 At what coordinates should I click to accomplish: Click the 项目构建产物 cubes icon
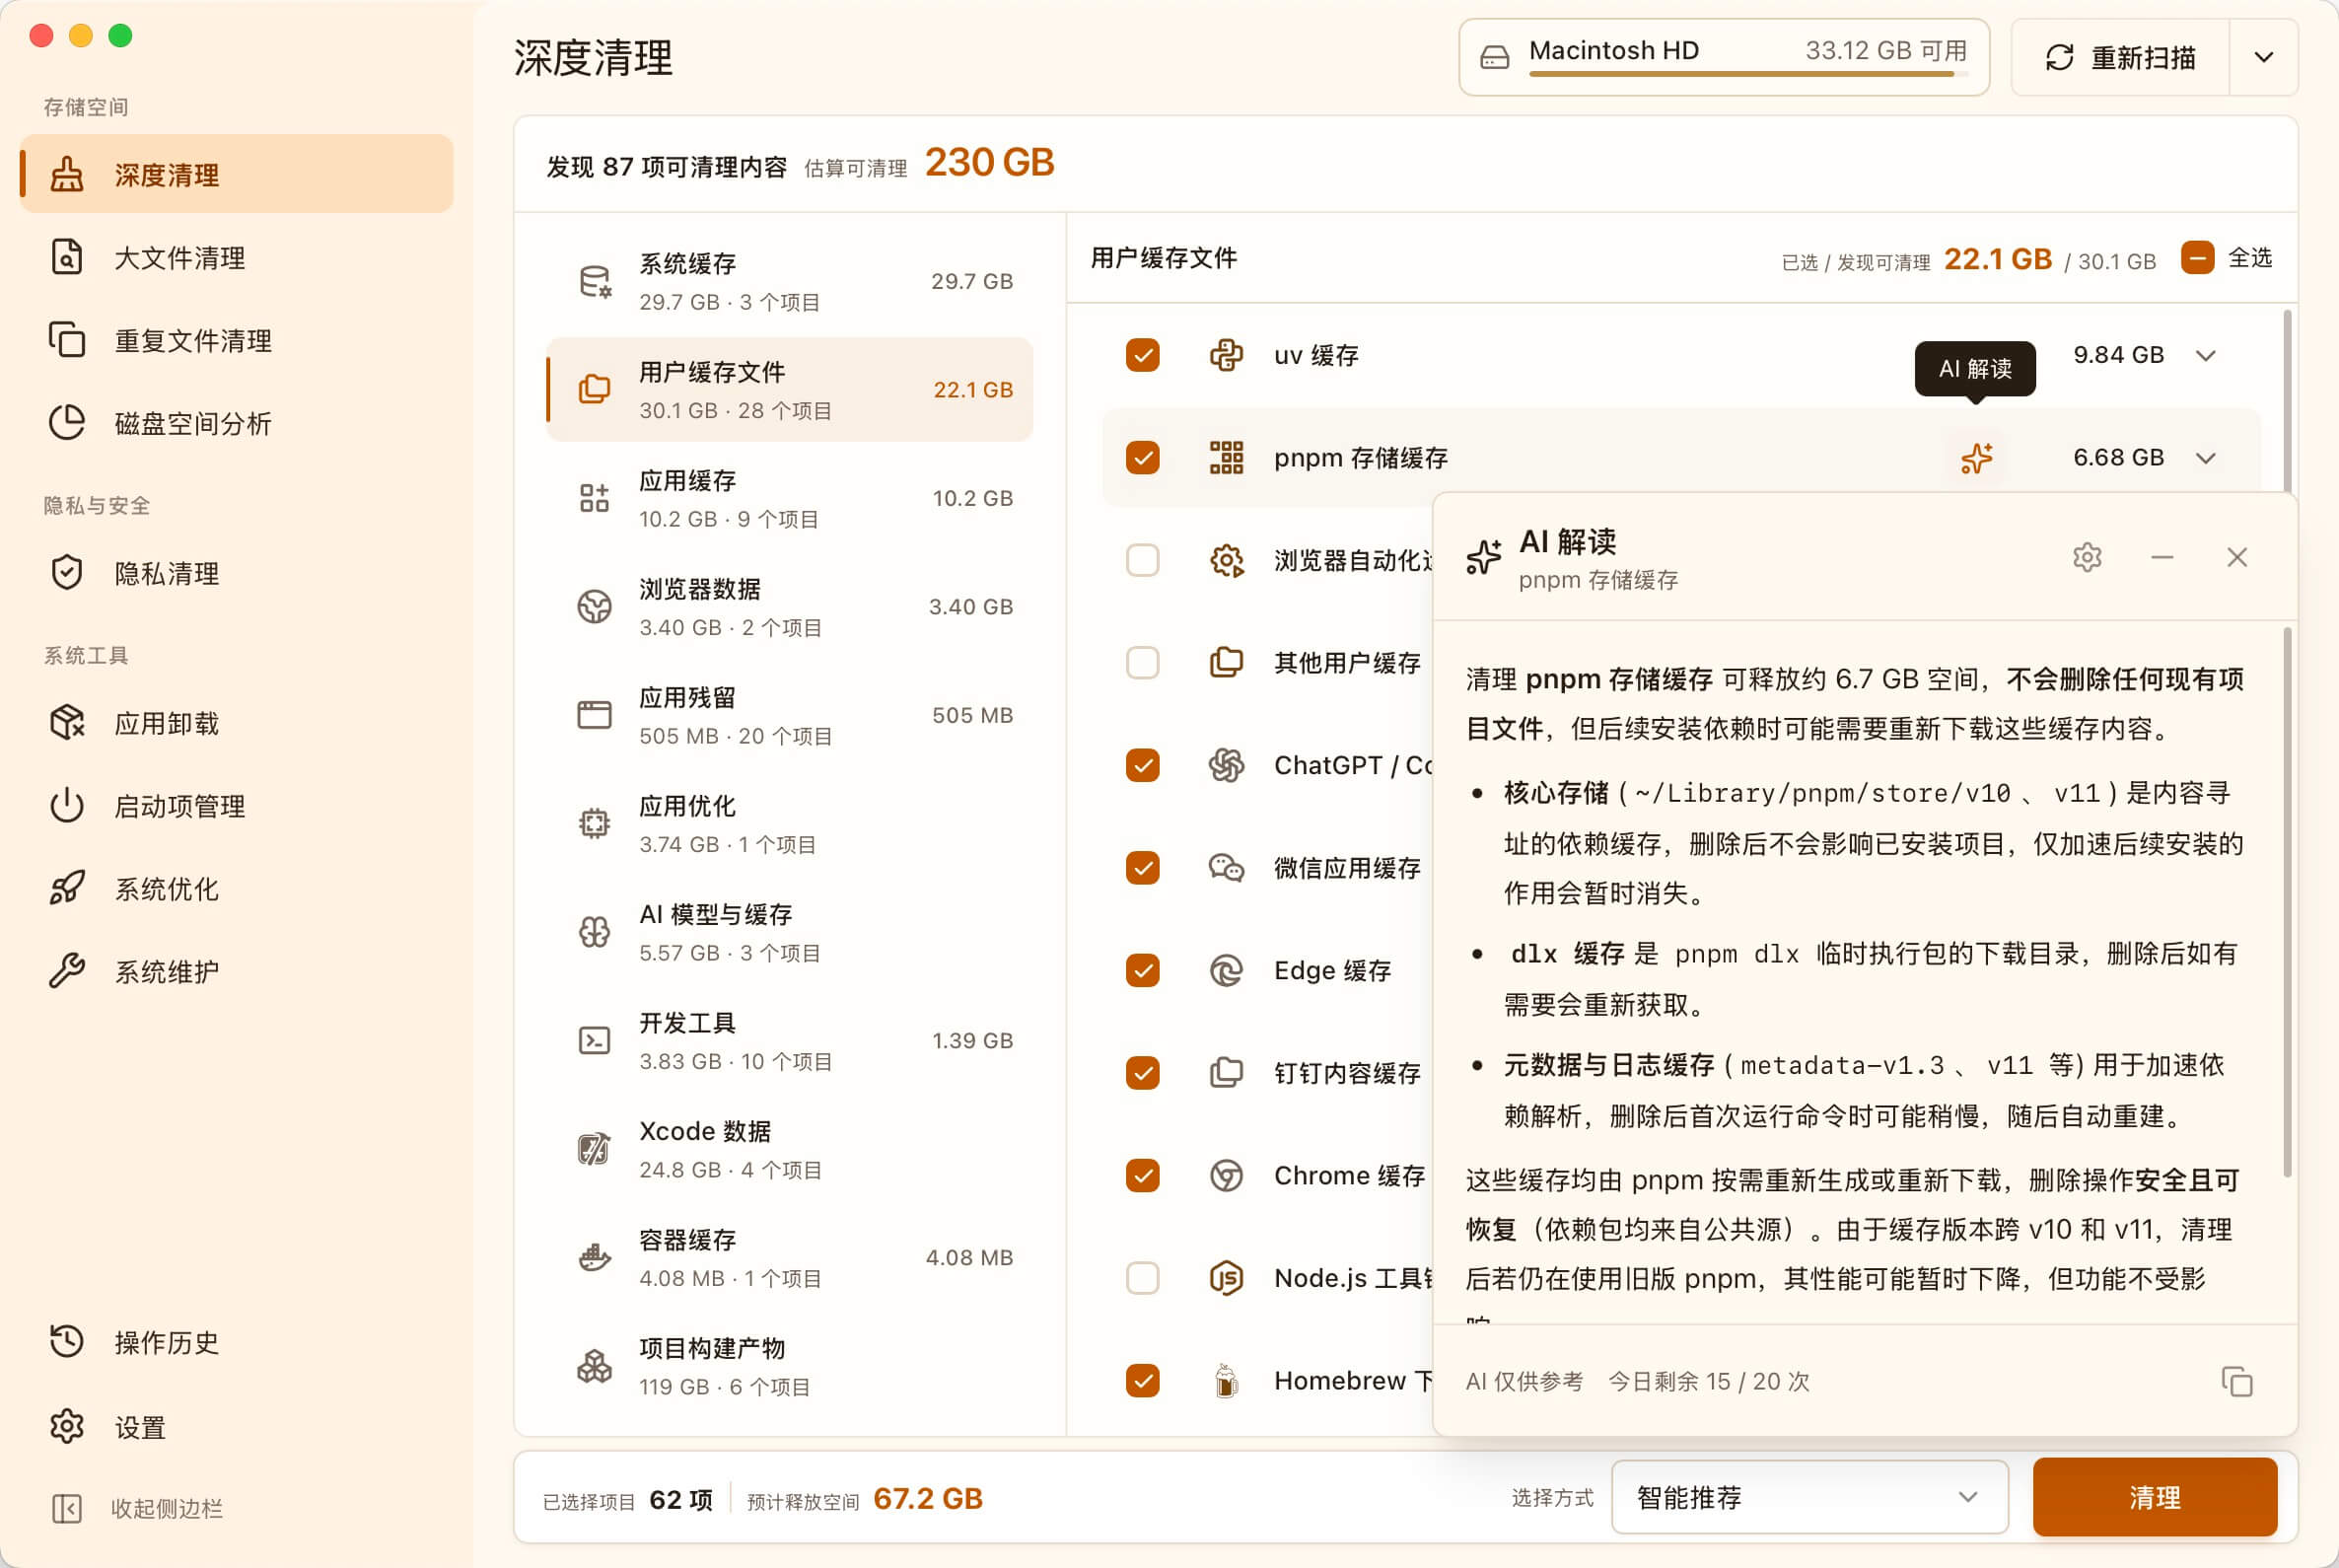[x=594, y=1366]
